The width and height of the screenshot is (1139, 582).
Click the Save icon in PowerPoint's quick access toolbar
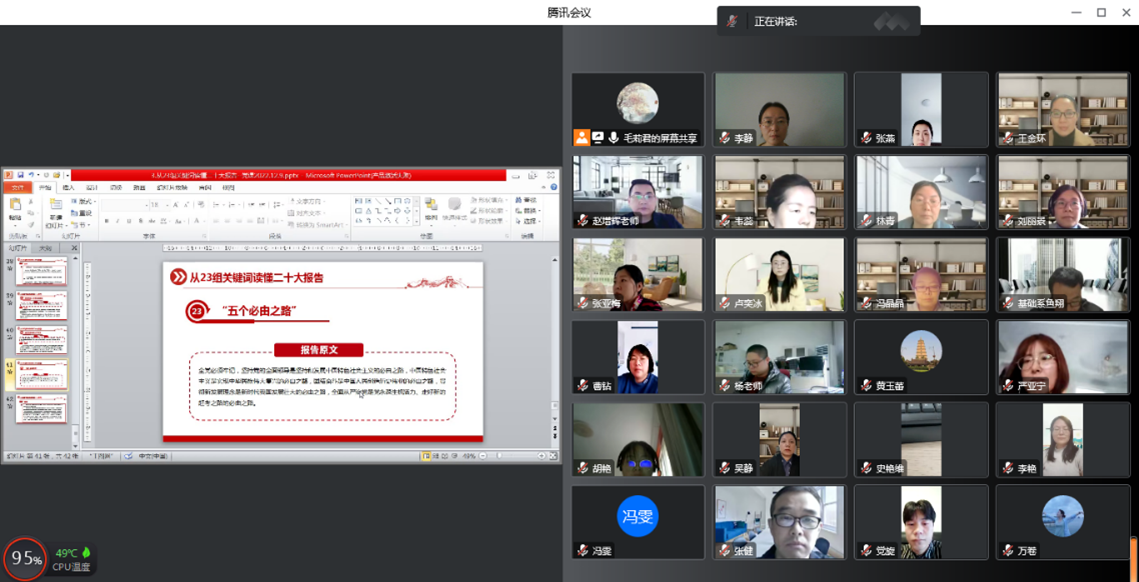click(21, 175)
